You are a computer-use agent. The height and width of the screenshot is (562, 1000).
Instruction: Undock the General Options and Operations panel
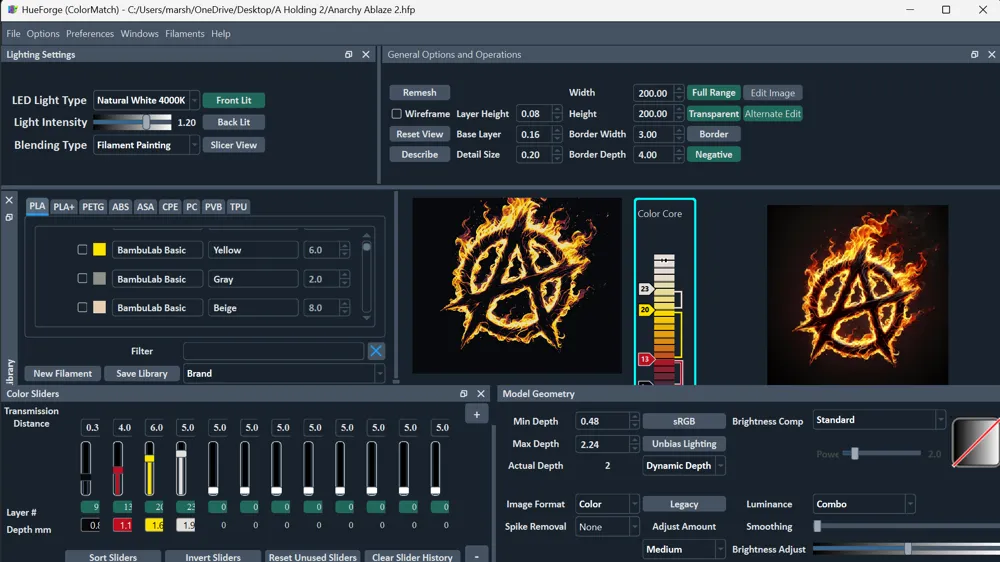tap(974, 55)
